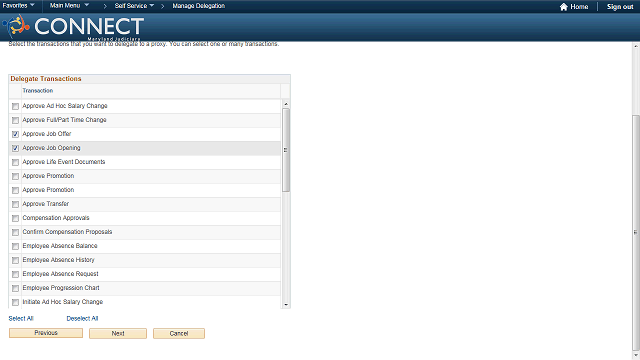Open the Main Menu dropdown
The image size is (640, 360).
(x=69, y=5)
